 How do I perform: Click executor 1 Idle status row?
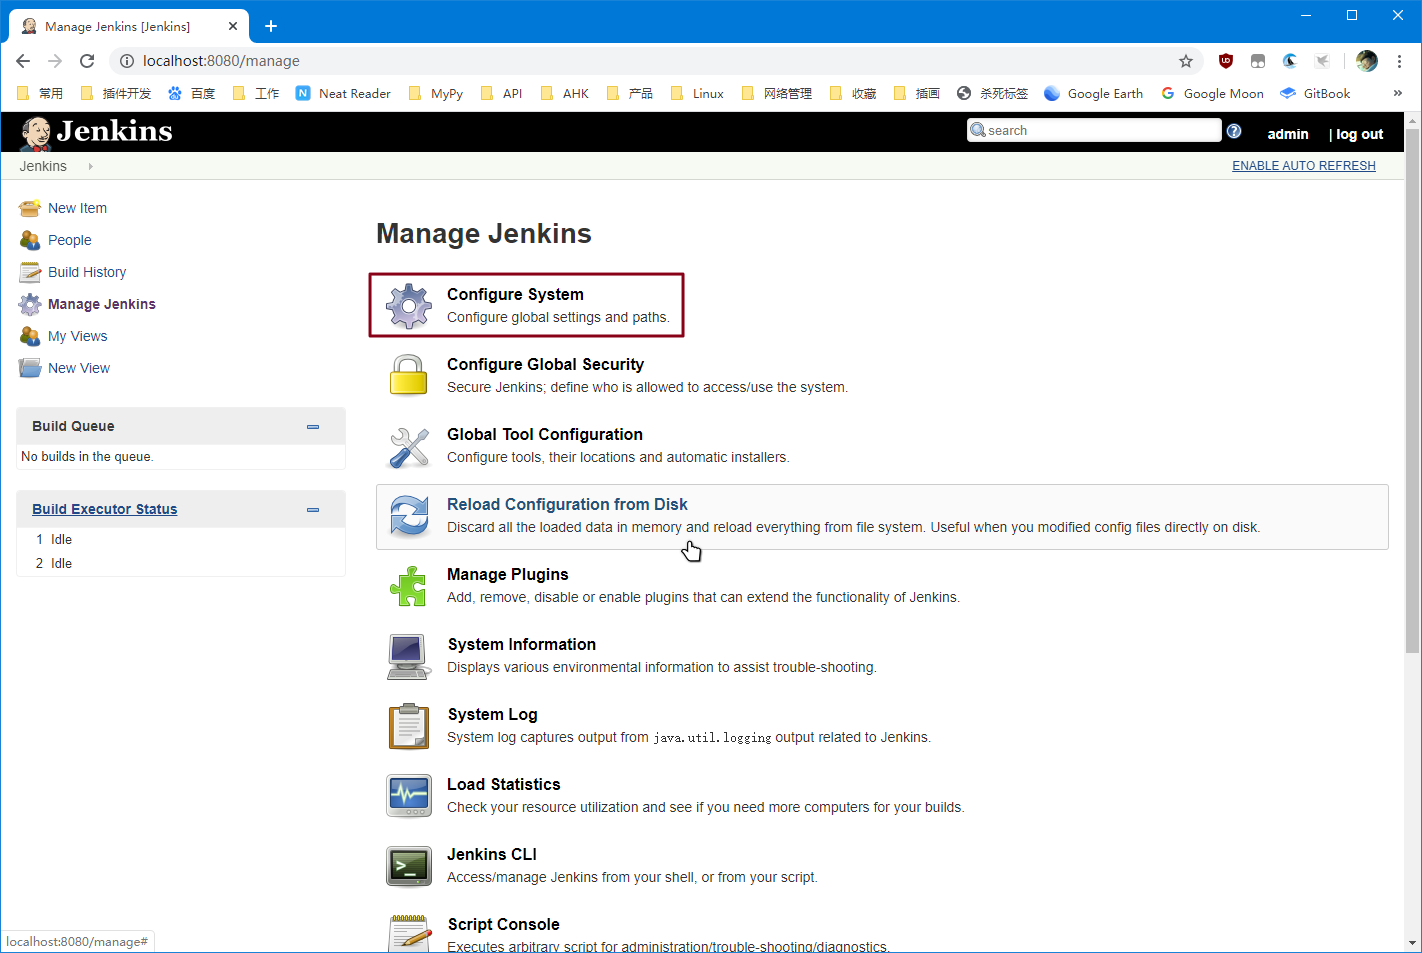pos(181,539)
